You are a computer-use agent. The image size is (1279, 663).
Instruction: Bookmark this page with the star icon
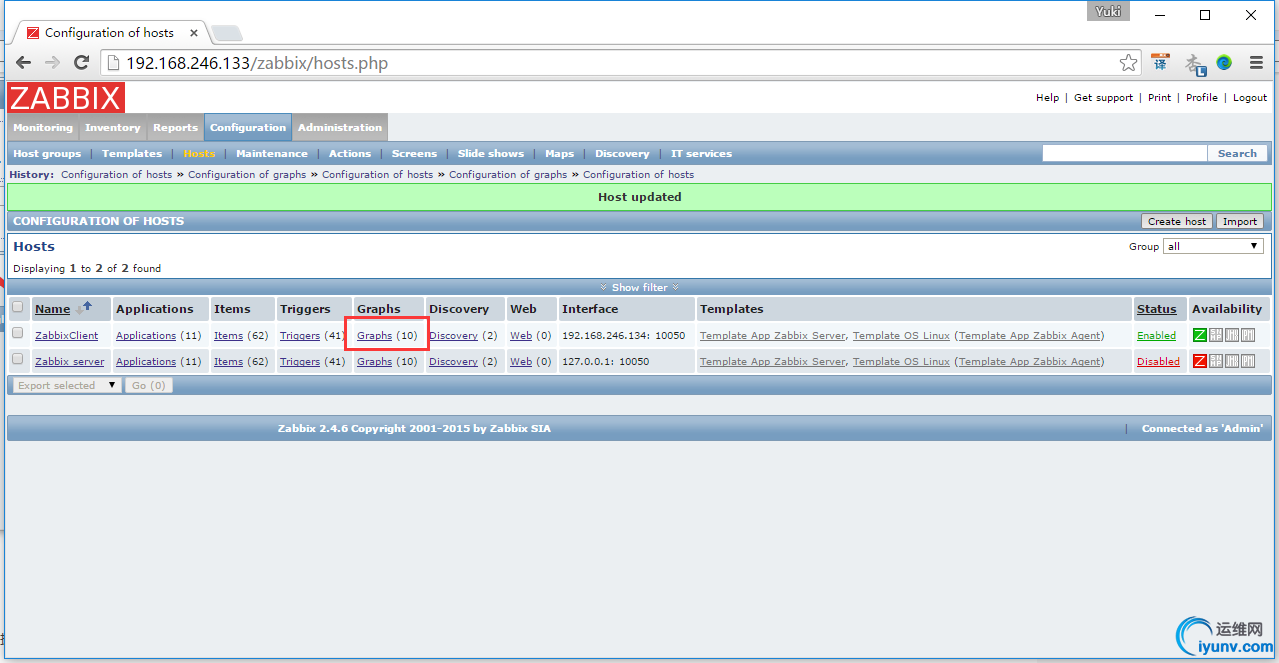click(x=1128, y=63)
